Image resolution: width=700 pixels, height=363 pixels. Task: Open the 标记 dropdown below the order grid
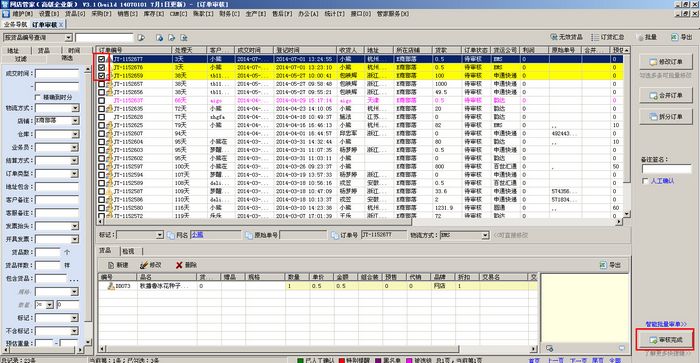(x=160, y=235)
